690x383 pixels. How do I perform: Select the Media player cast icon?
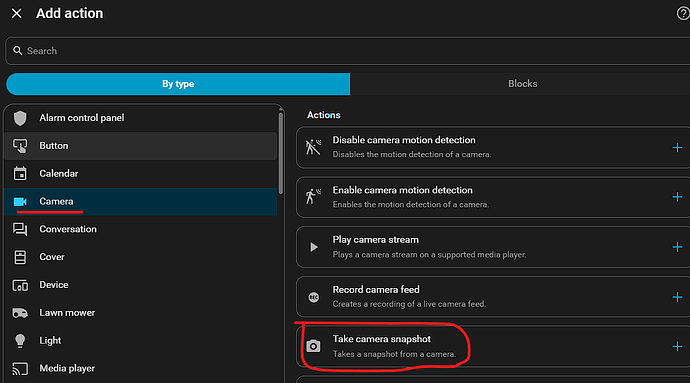[x=20, y=368]
